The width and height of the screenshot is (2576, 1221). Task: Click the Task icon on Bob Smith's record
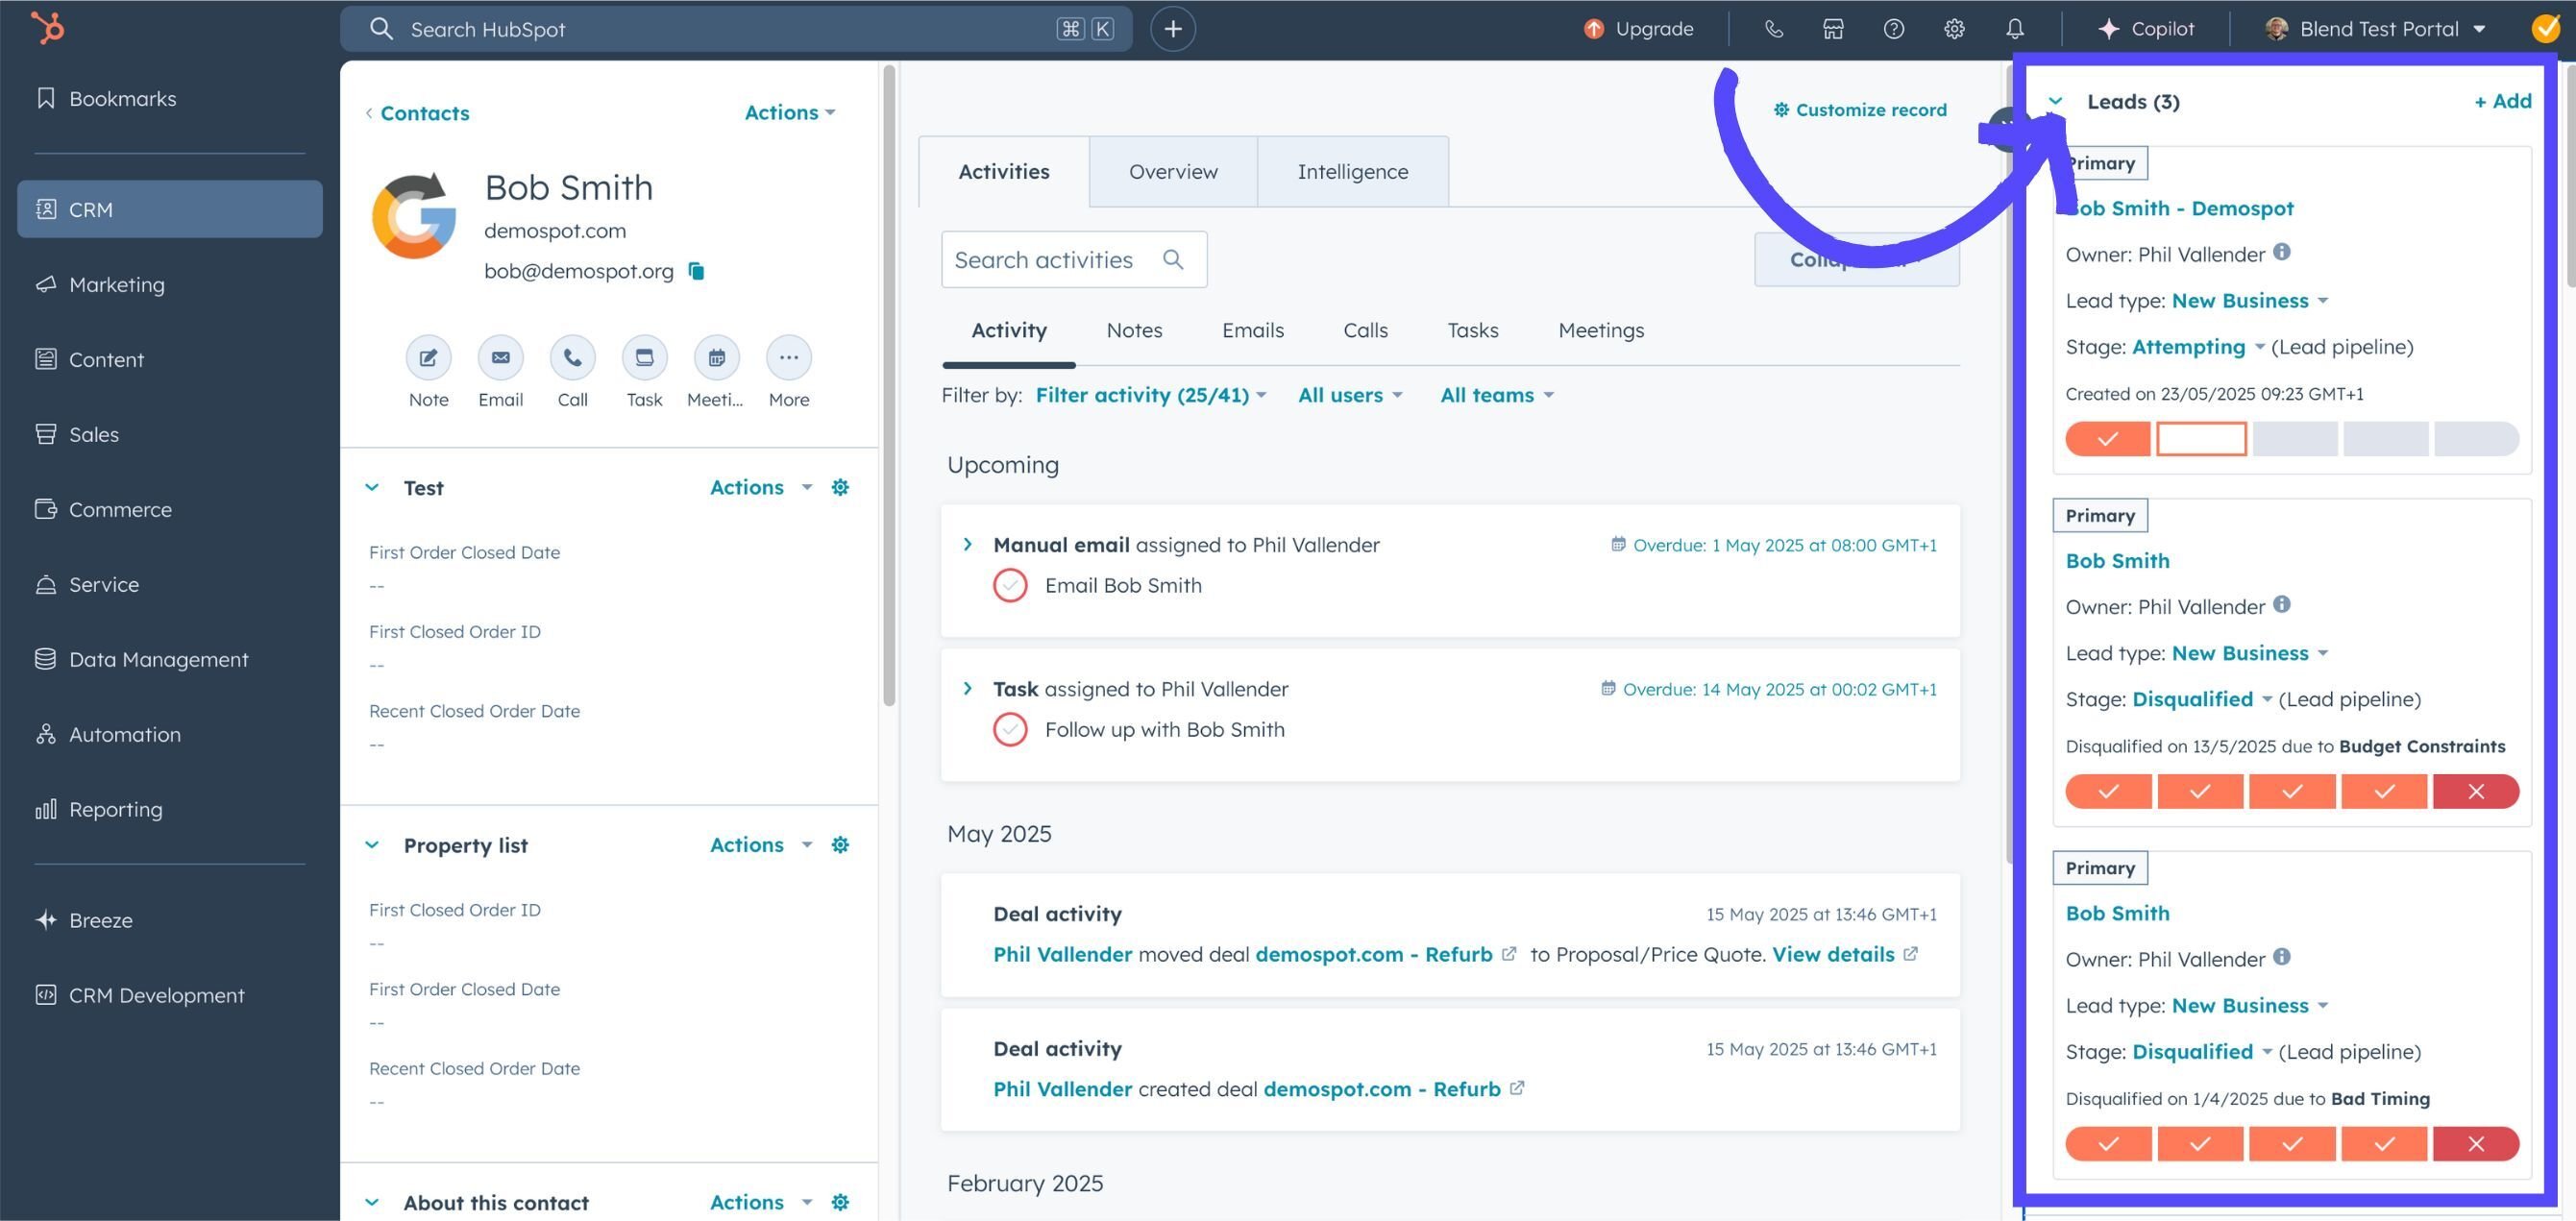pos(644,357)
